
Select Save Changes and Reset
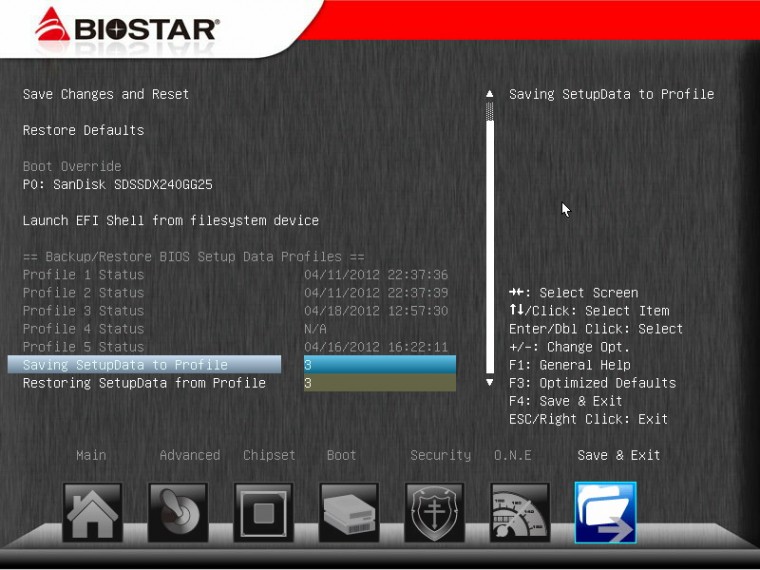(x=106, y=94)
